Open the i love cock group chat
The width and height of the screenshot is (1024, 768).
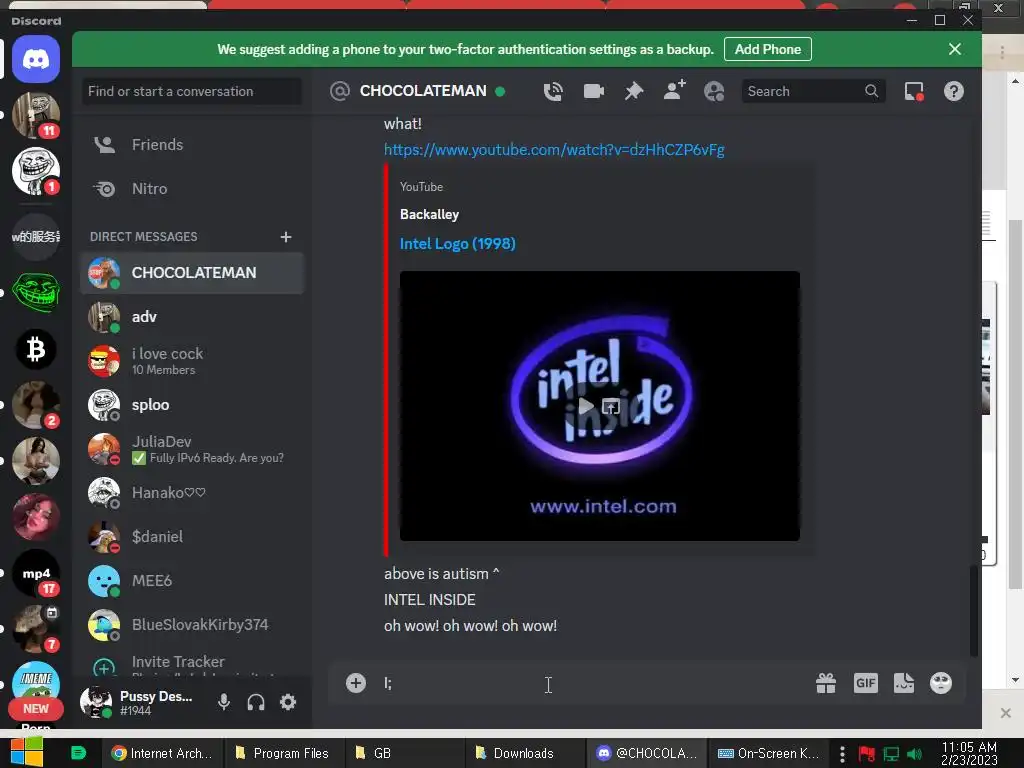point(192,361)
